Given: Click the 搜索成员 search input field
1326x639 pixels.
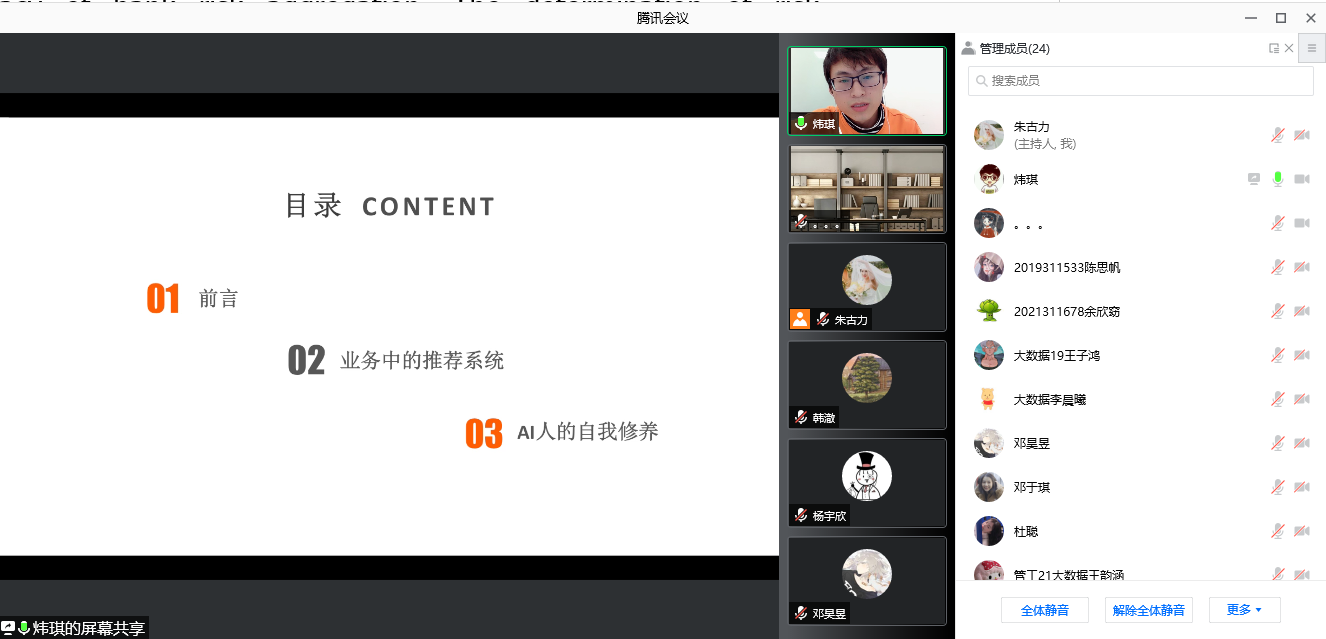Looking at the screenshot, I should (1140, 80).
